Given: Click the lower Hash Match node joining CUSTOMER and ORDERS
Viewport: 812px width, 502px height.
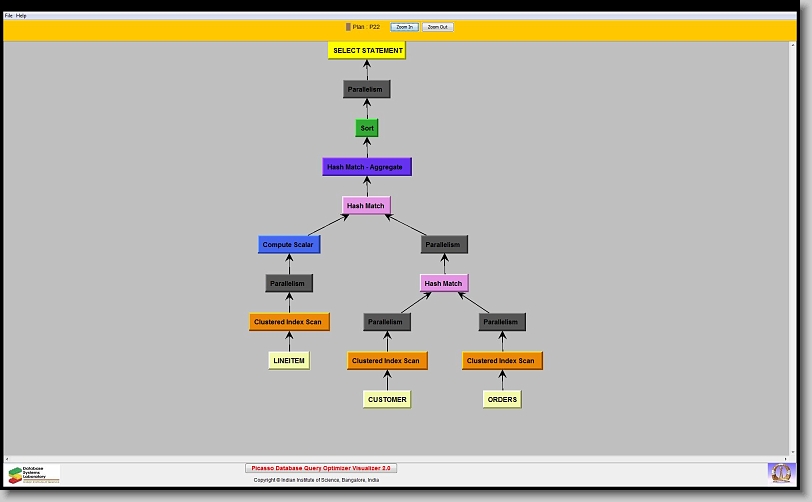Looking at the screenshot, I should 443,283.
